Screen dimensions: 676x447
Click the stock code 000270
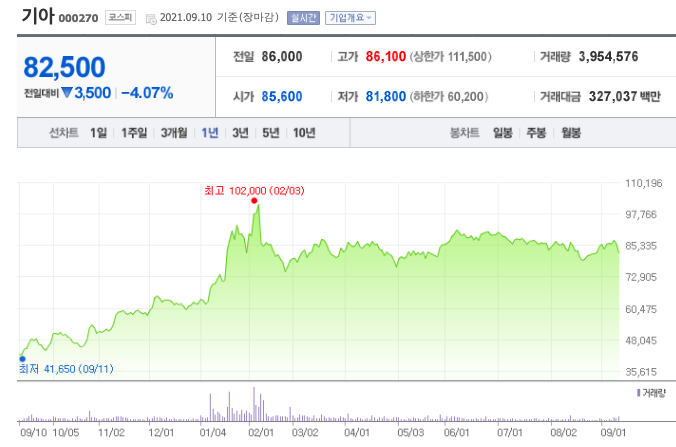[x=78, y=19]
